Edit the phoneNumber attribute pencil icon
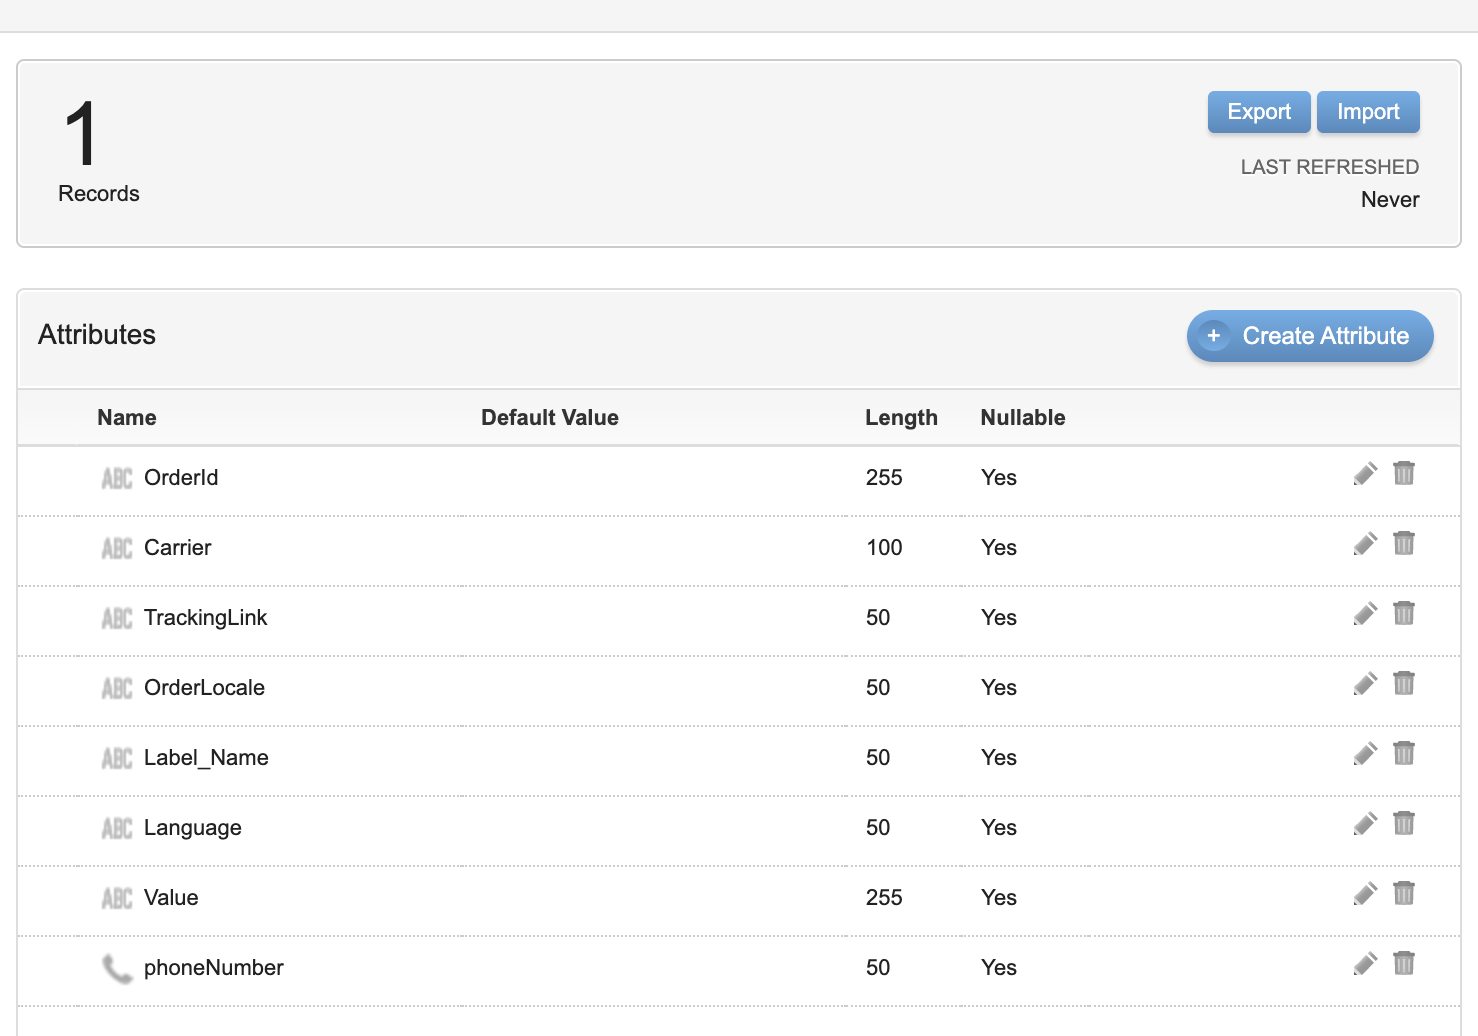1478x1036 pixels. click(1365, 964)
